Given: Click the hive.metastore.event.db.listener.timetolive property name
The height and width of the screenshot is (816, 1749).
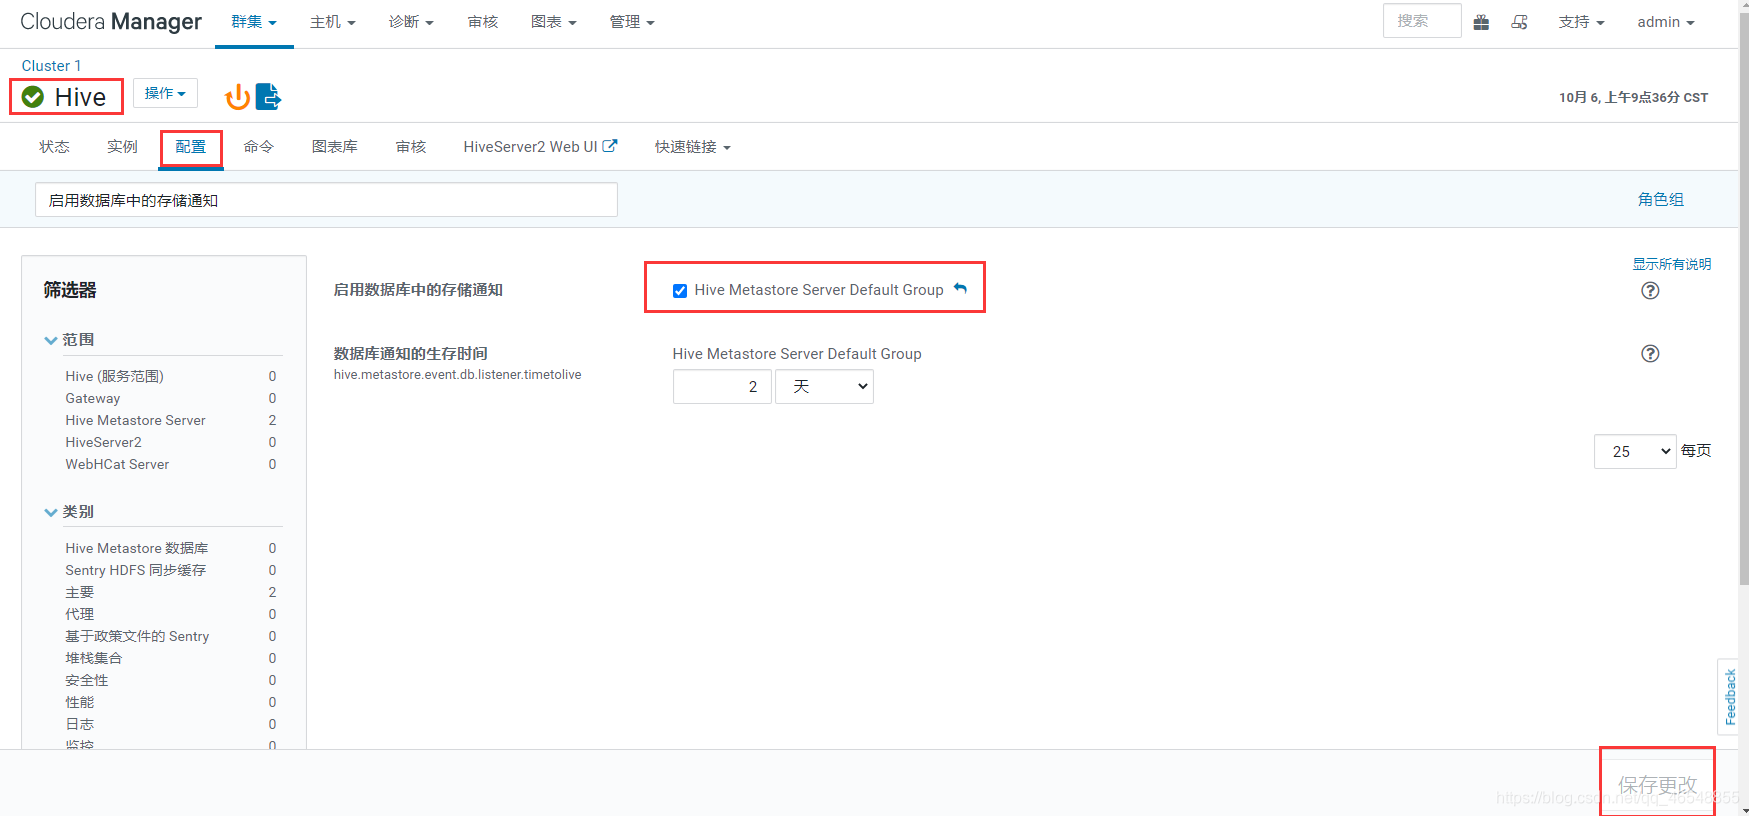Looking at the screenshot, I should [x=457, y=375].
